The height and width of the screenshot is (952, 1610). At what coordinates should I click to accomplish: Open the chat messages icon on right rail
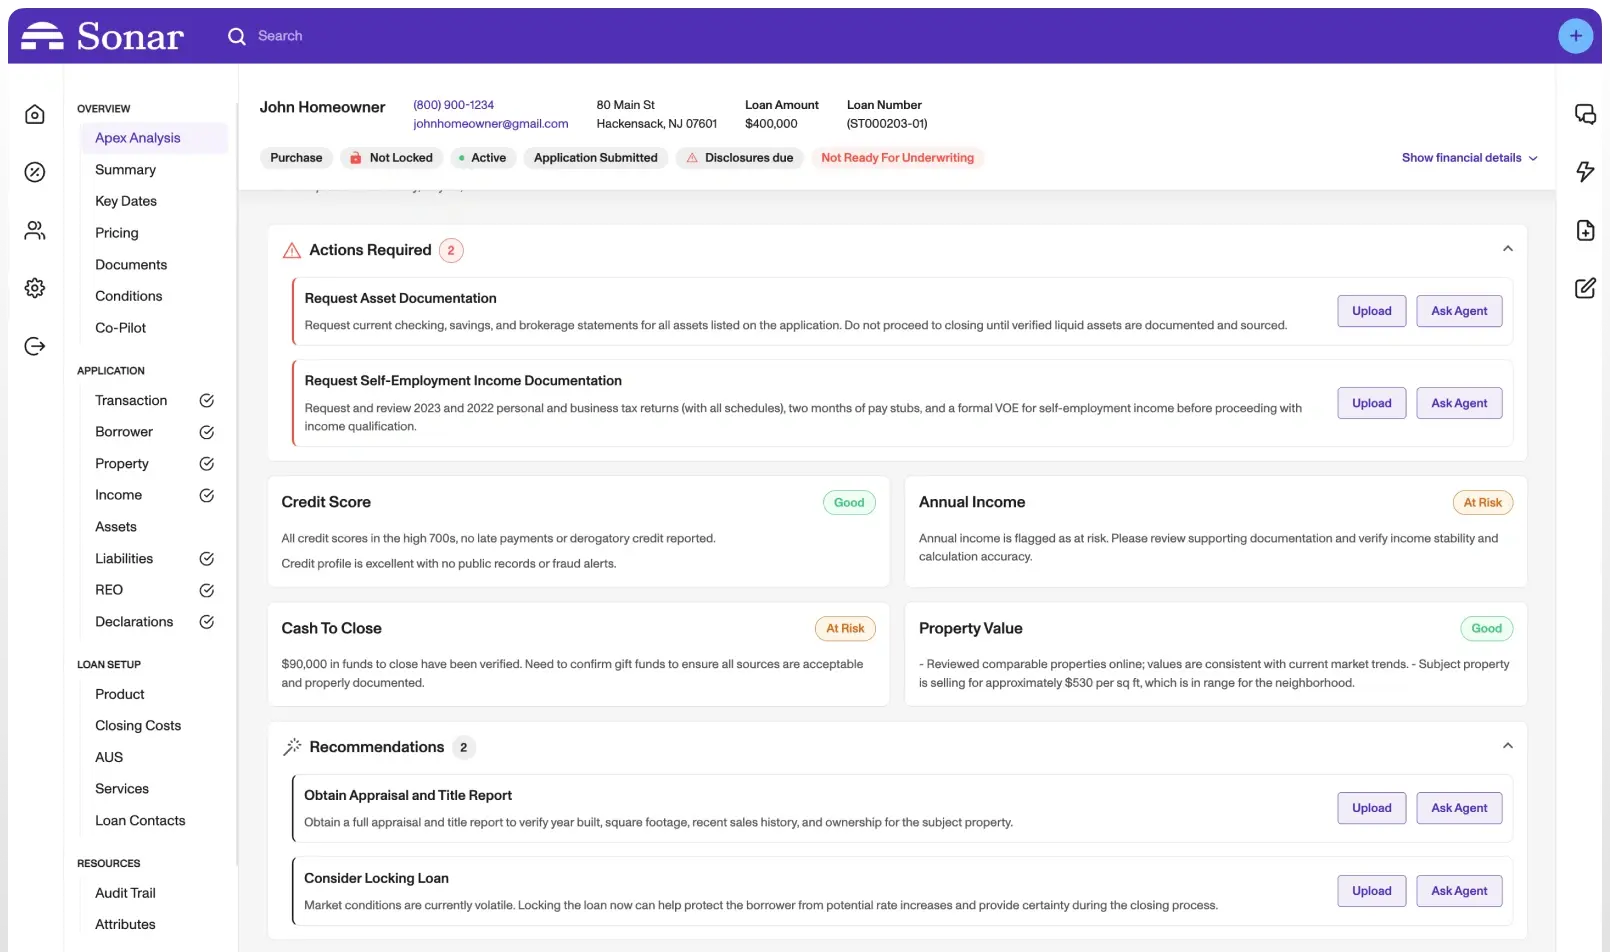(x=1585, y=114)
